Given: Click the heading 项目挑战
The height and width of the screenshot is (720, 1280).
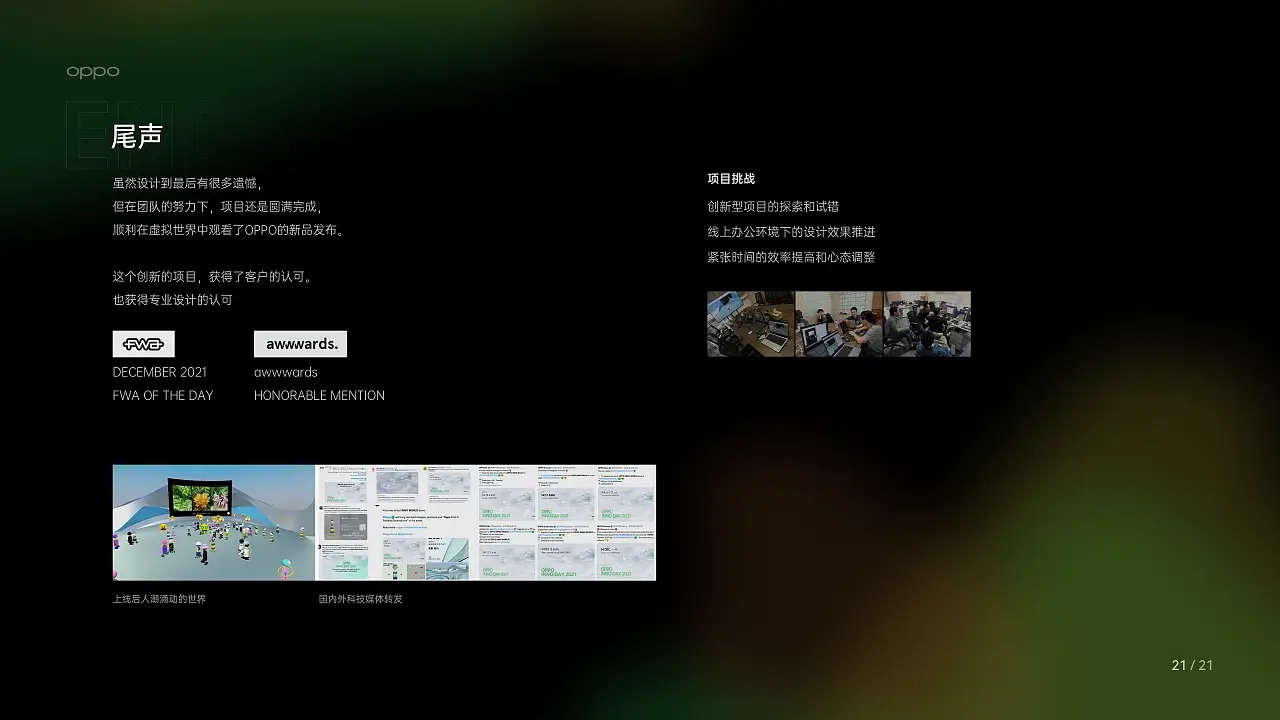Looking at the screenshot, I should point(731,179).
